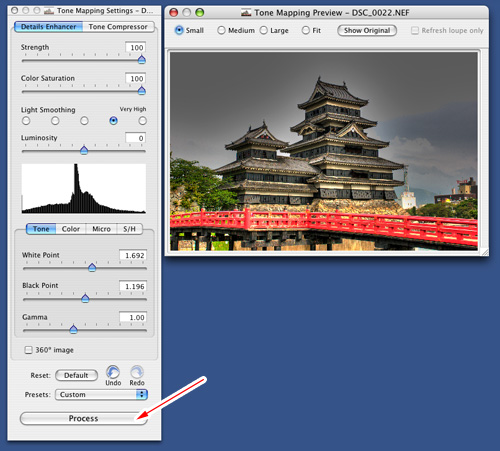Click the Undo arrow icon
This screenshot has height=451, width=500.
click(x=113, y=372)
